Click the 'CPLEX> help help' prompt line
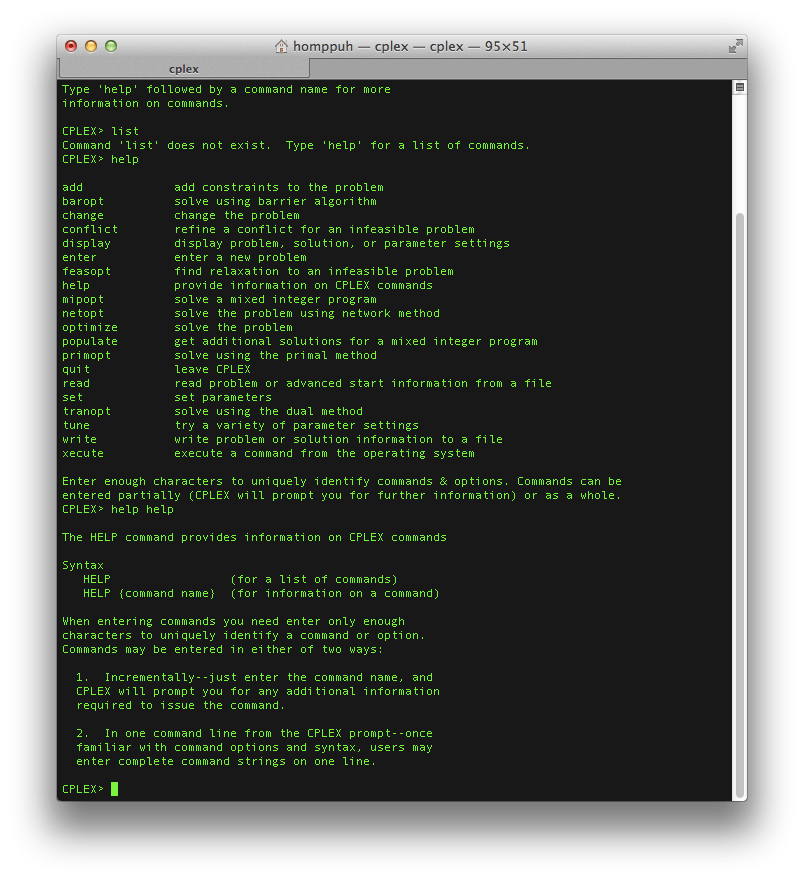The height and width of the screenshot is (880, 804). [x=118, y=510]
